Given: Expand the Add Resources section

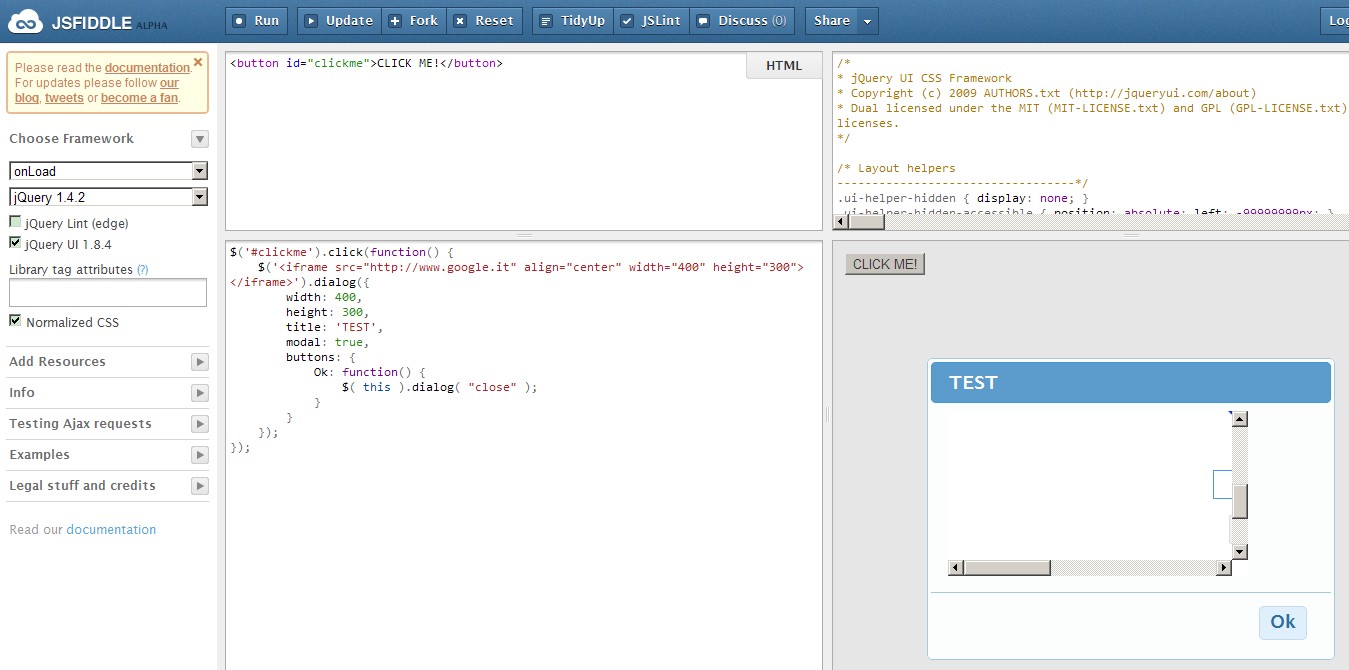Looking at the screenshot, I should coord(200,362).
